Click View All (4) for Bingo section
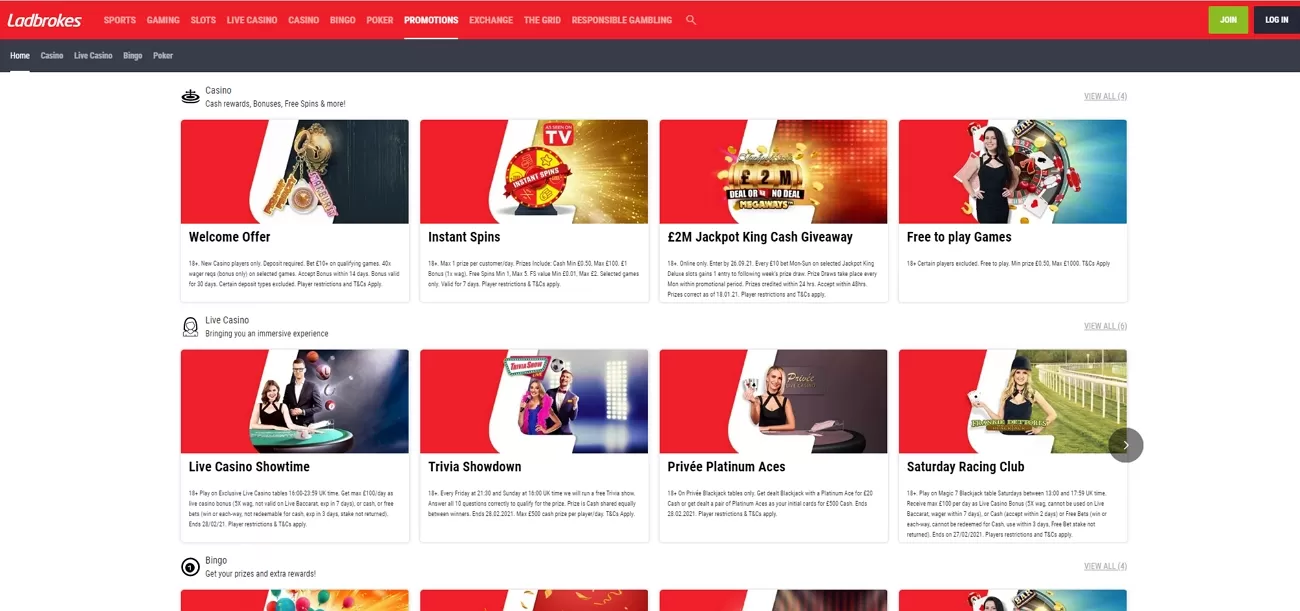Screen dimensions: 1300x611 point(1105,566)
